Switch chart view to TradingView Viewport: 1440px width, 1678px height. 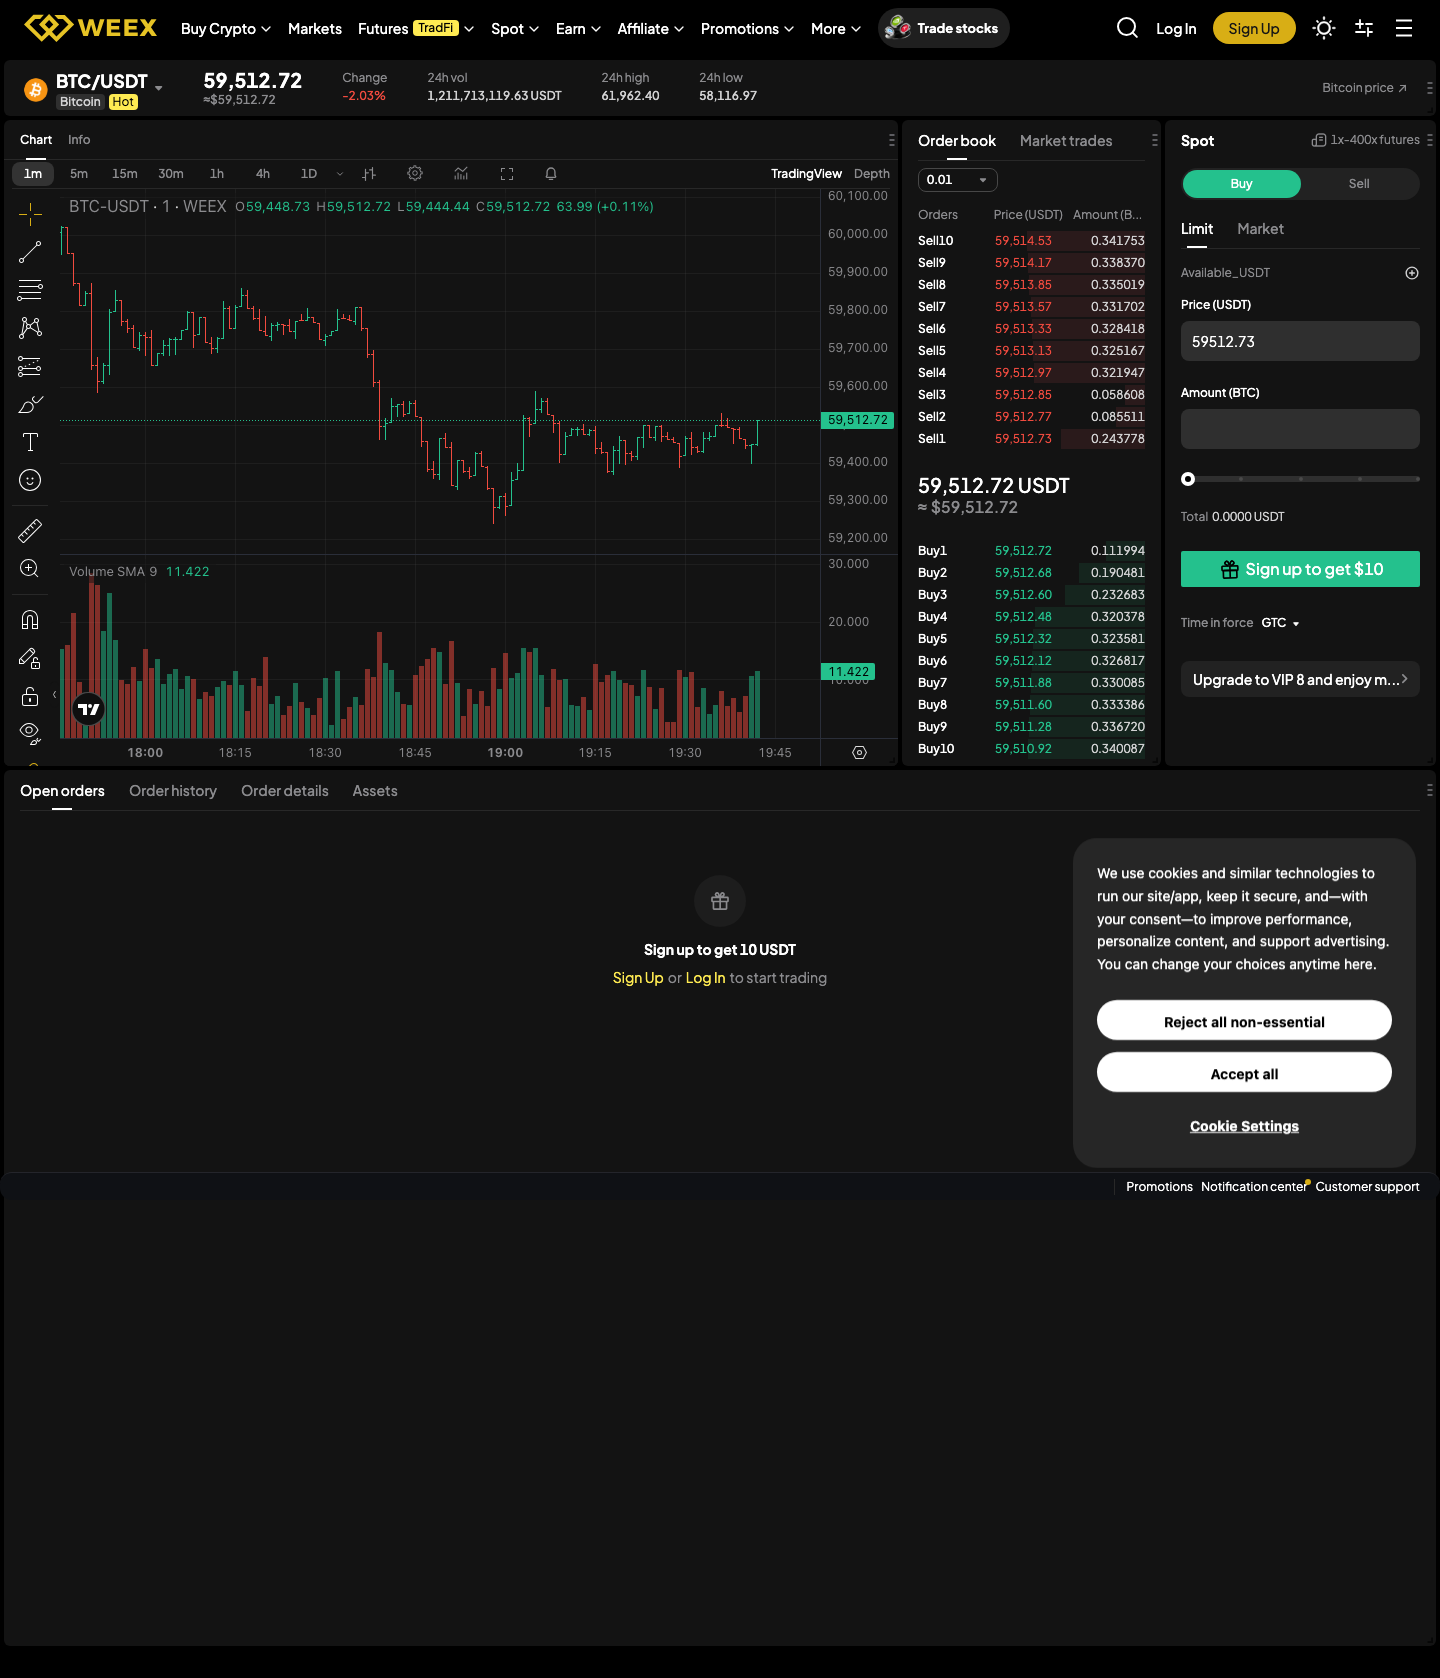pos(806,174)
